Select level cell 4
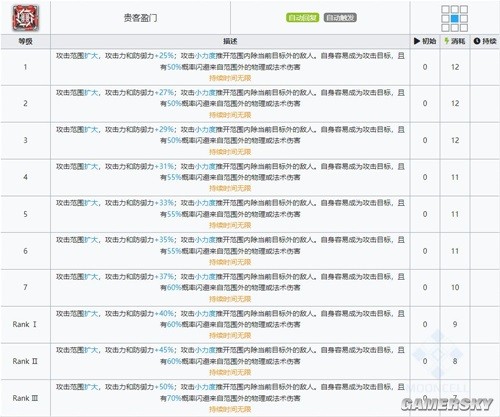This screenshot has width=500, height=417. [25, 177]
